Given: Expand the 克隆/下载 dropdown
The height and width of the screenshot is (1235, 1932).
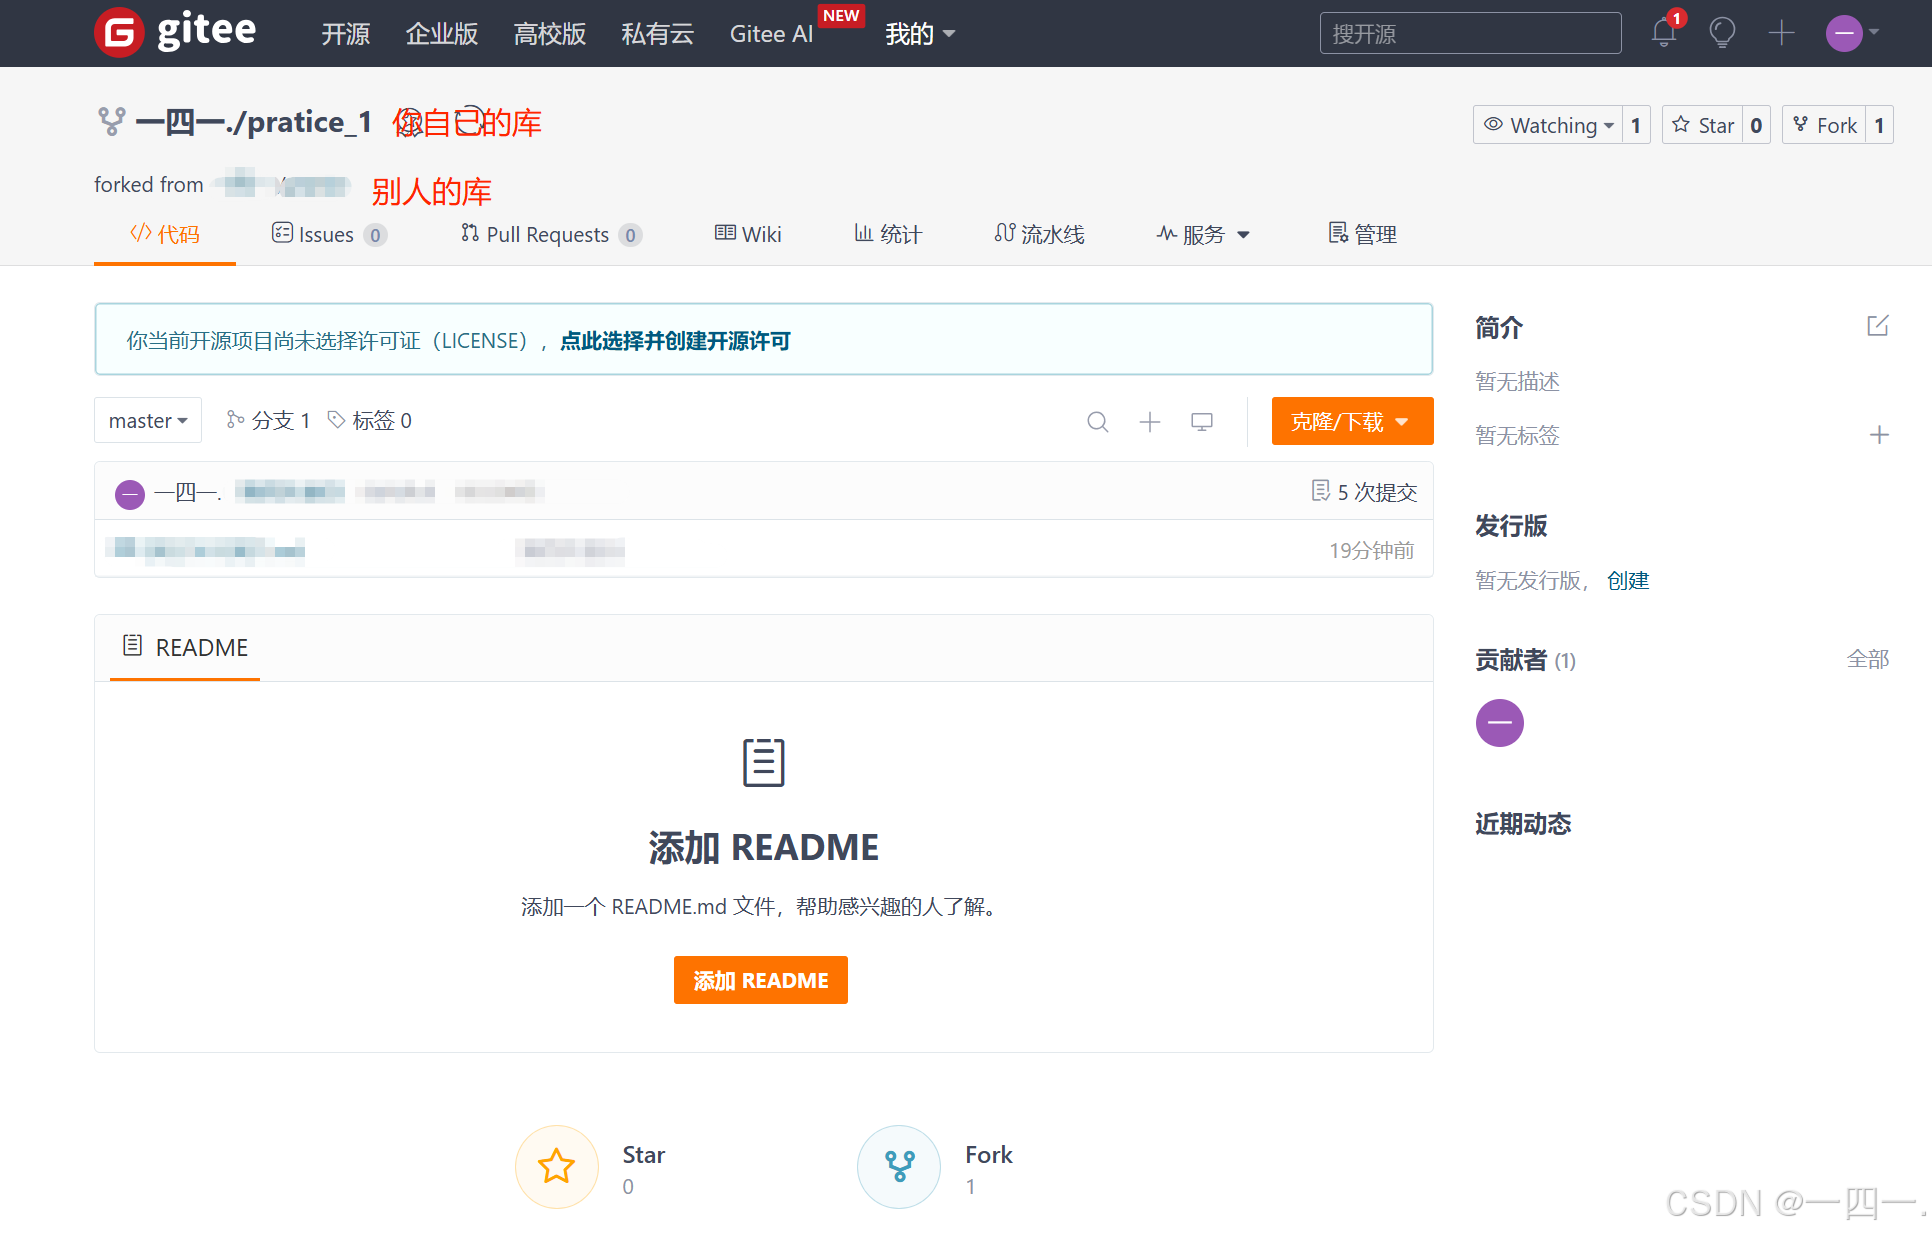Looking at the screenshot, I should pyautogui.click(x=1351, y=421).
